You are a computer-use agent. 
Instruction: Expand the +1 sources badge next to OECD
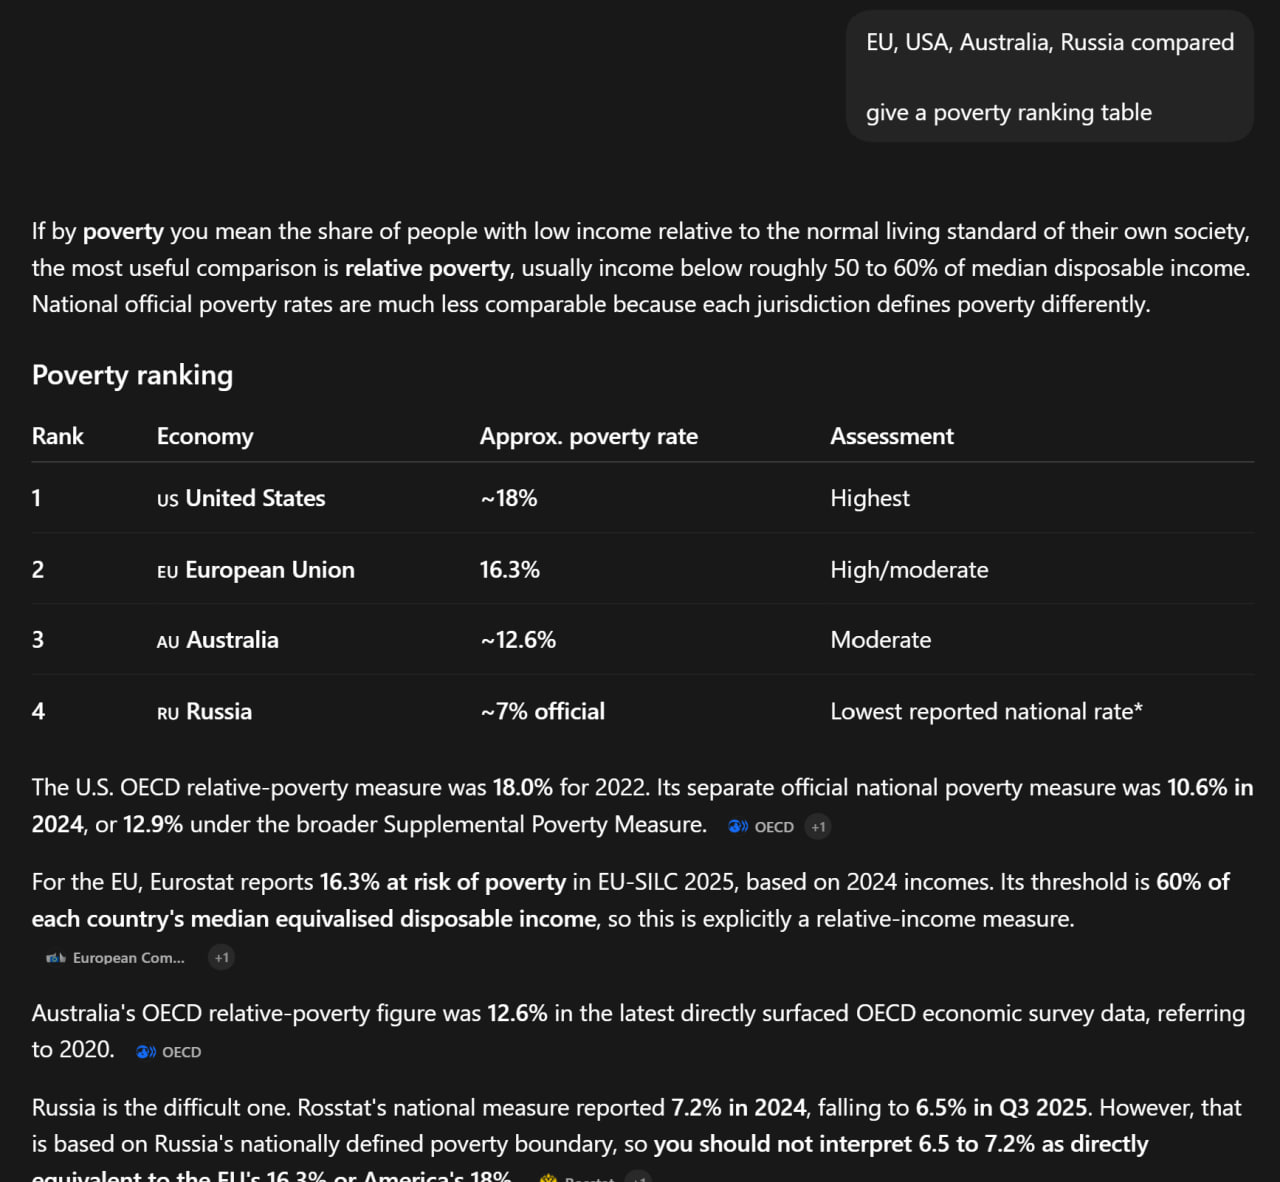click(818, 827)
